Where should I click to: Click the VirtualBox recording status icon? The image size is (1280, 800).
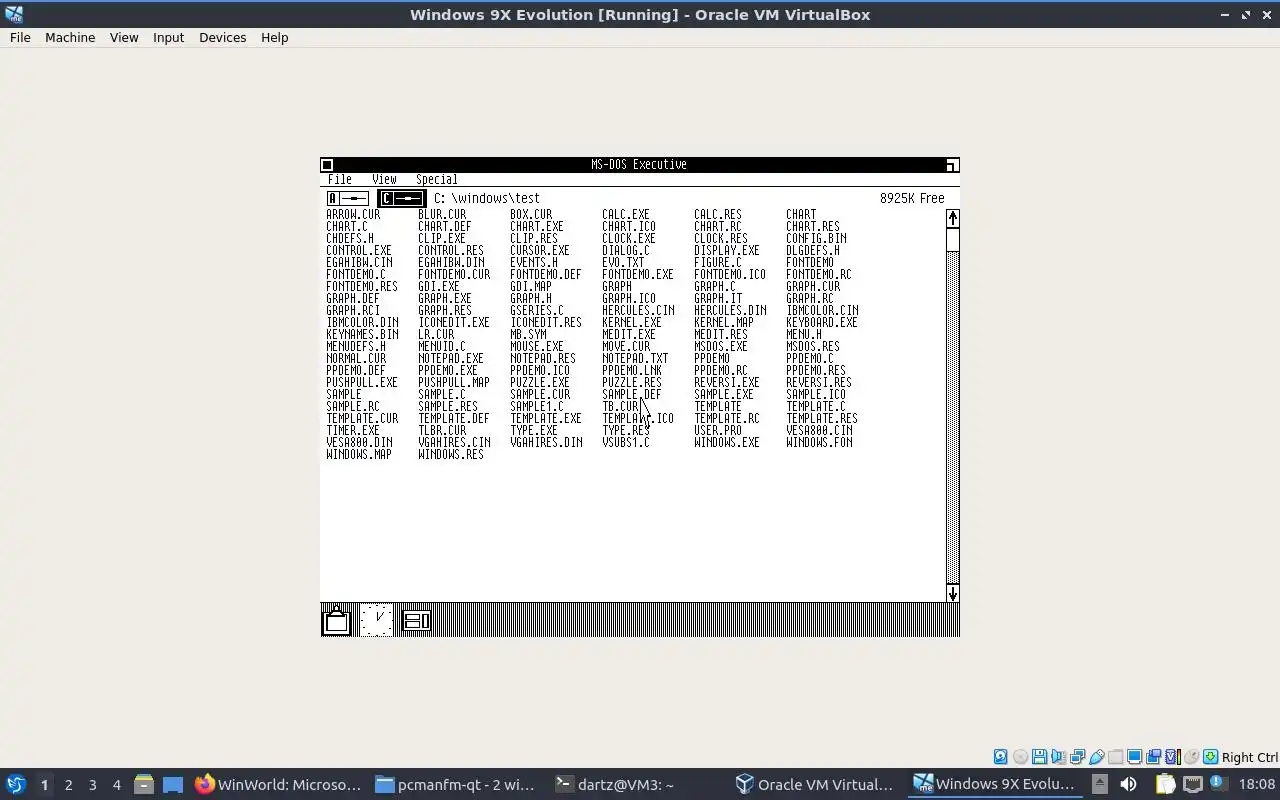1153,757
